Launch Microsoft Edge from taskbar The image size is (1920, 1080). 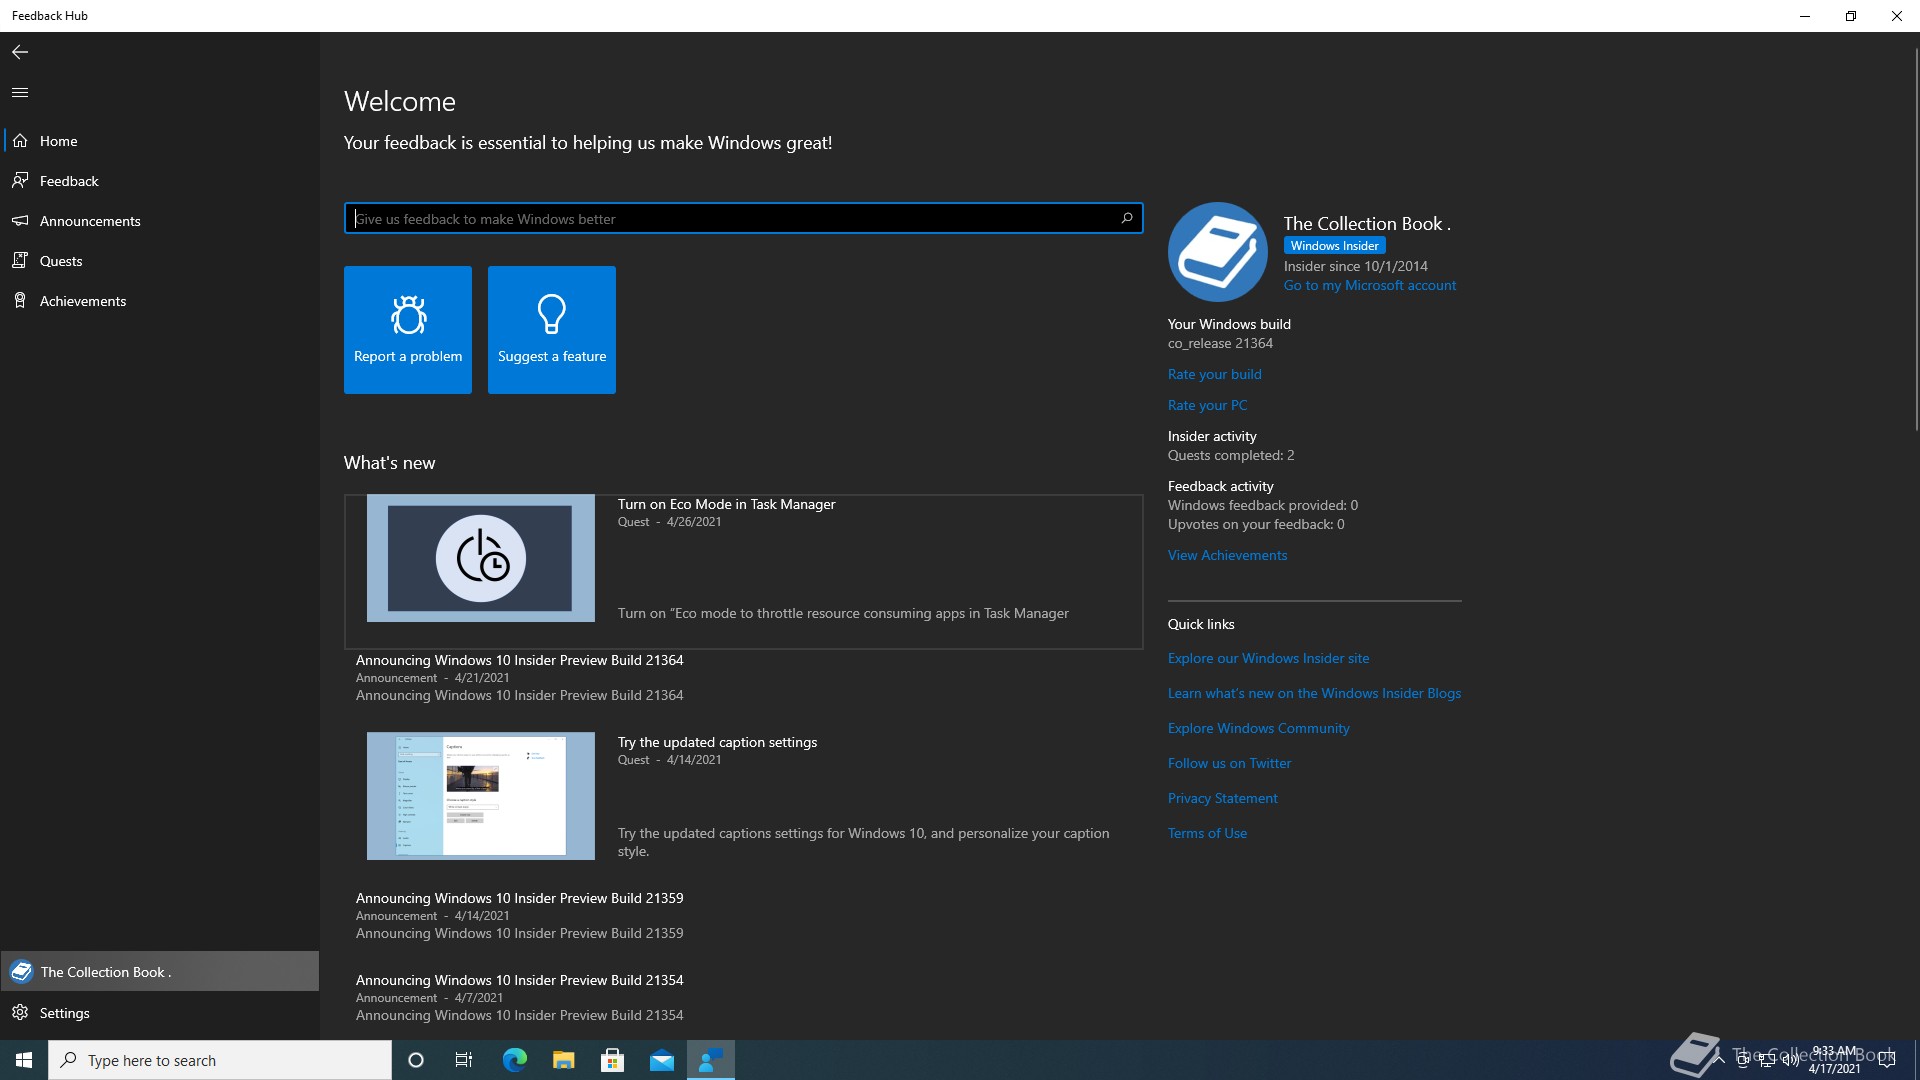514,1060
